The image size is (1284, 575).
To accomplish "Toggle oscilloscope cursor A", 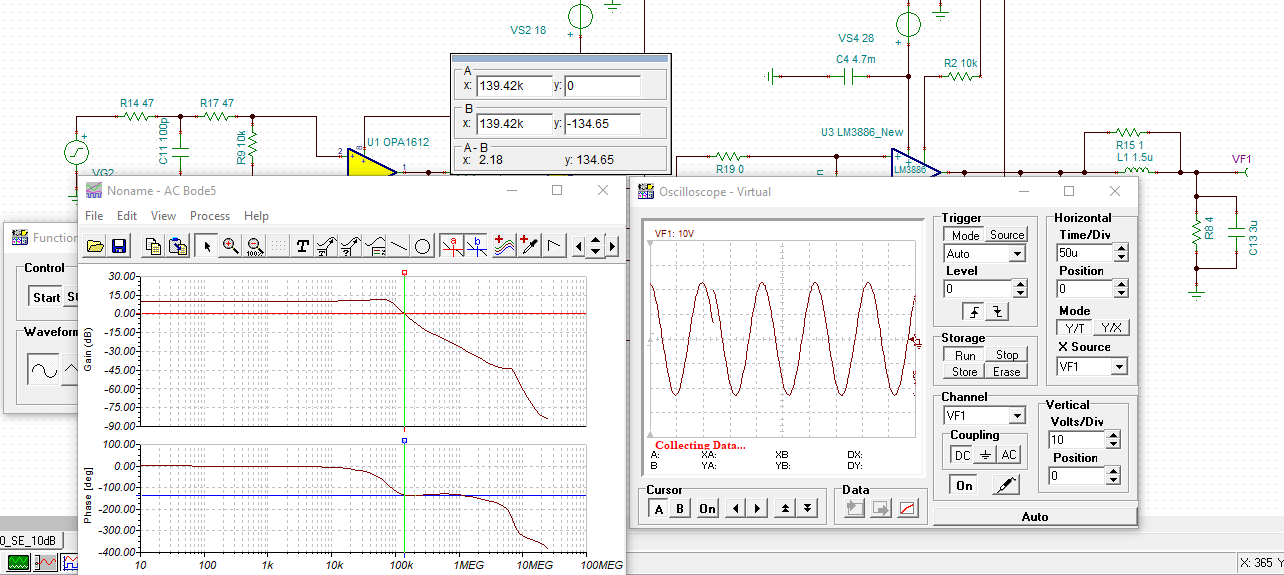I will click(659, 508).
